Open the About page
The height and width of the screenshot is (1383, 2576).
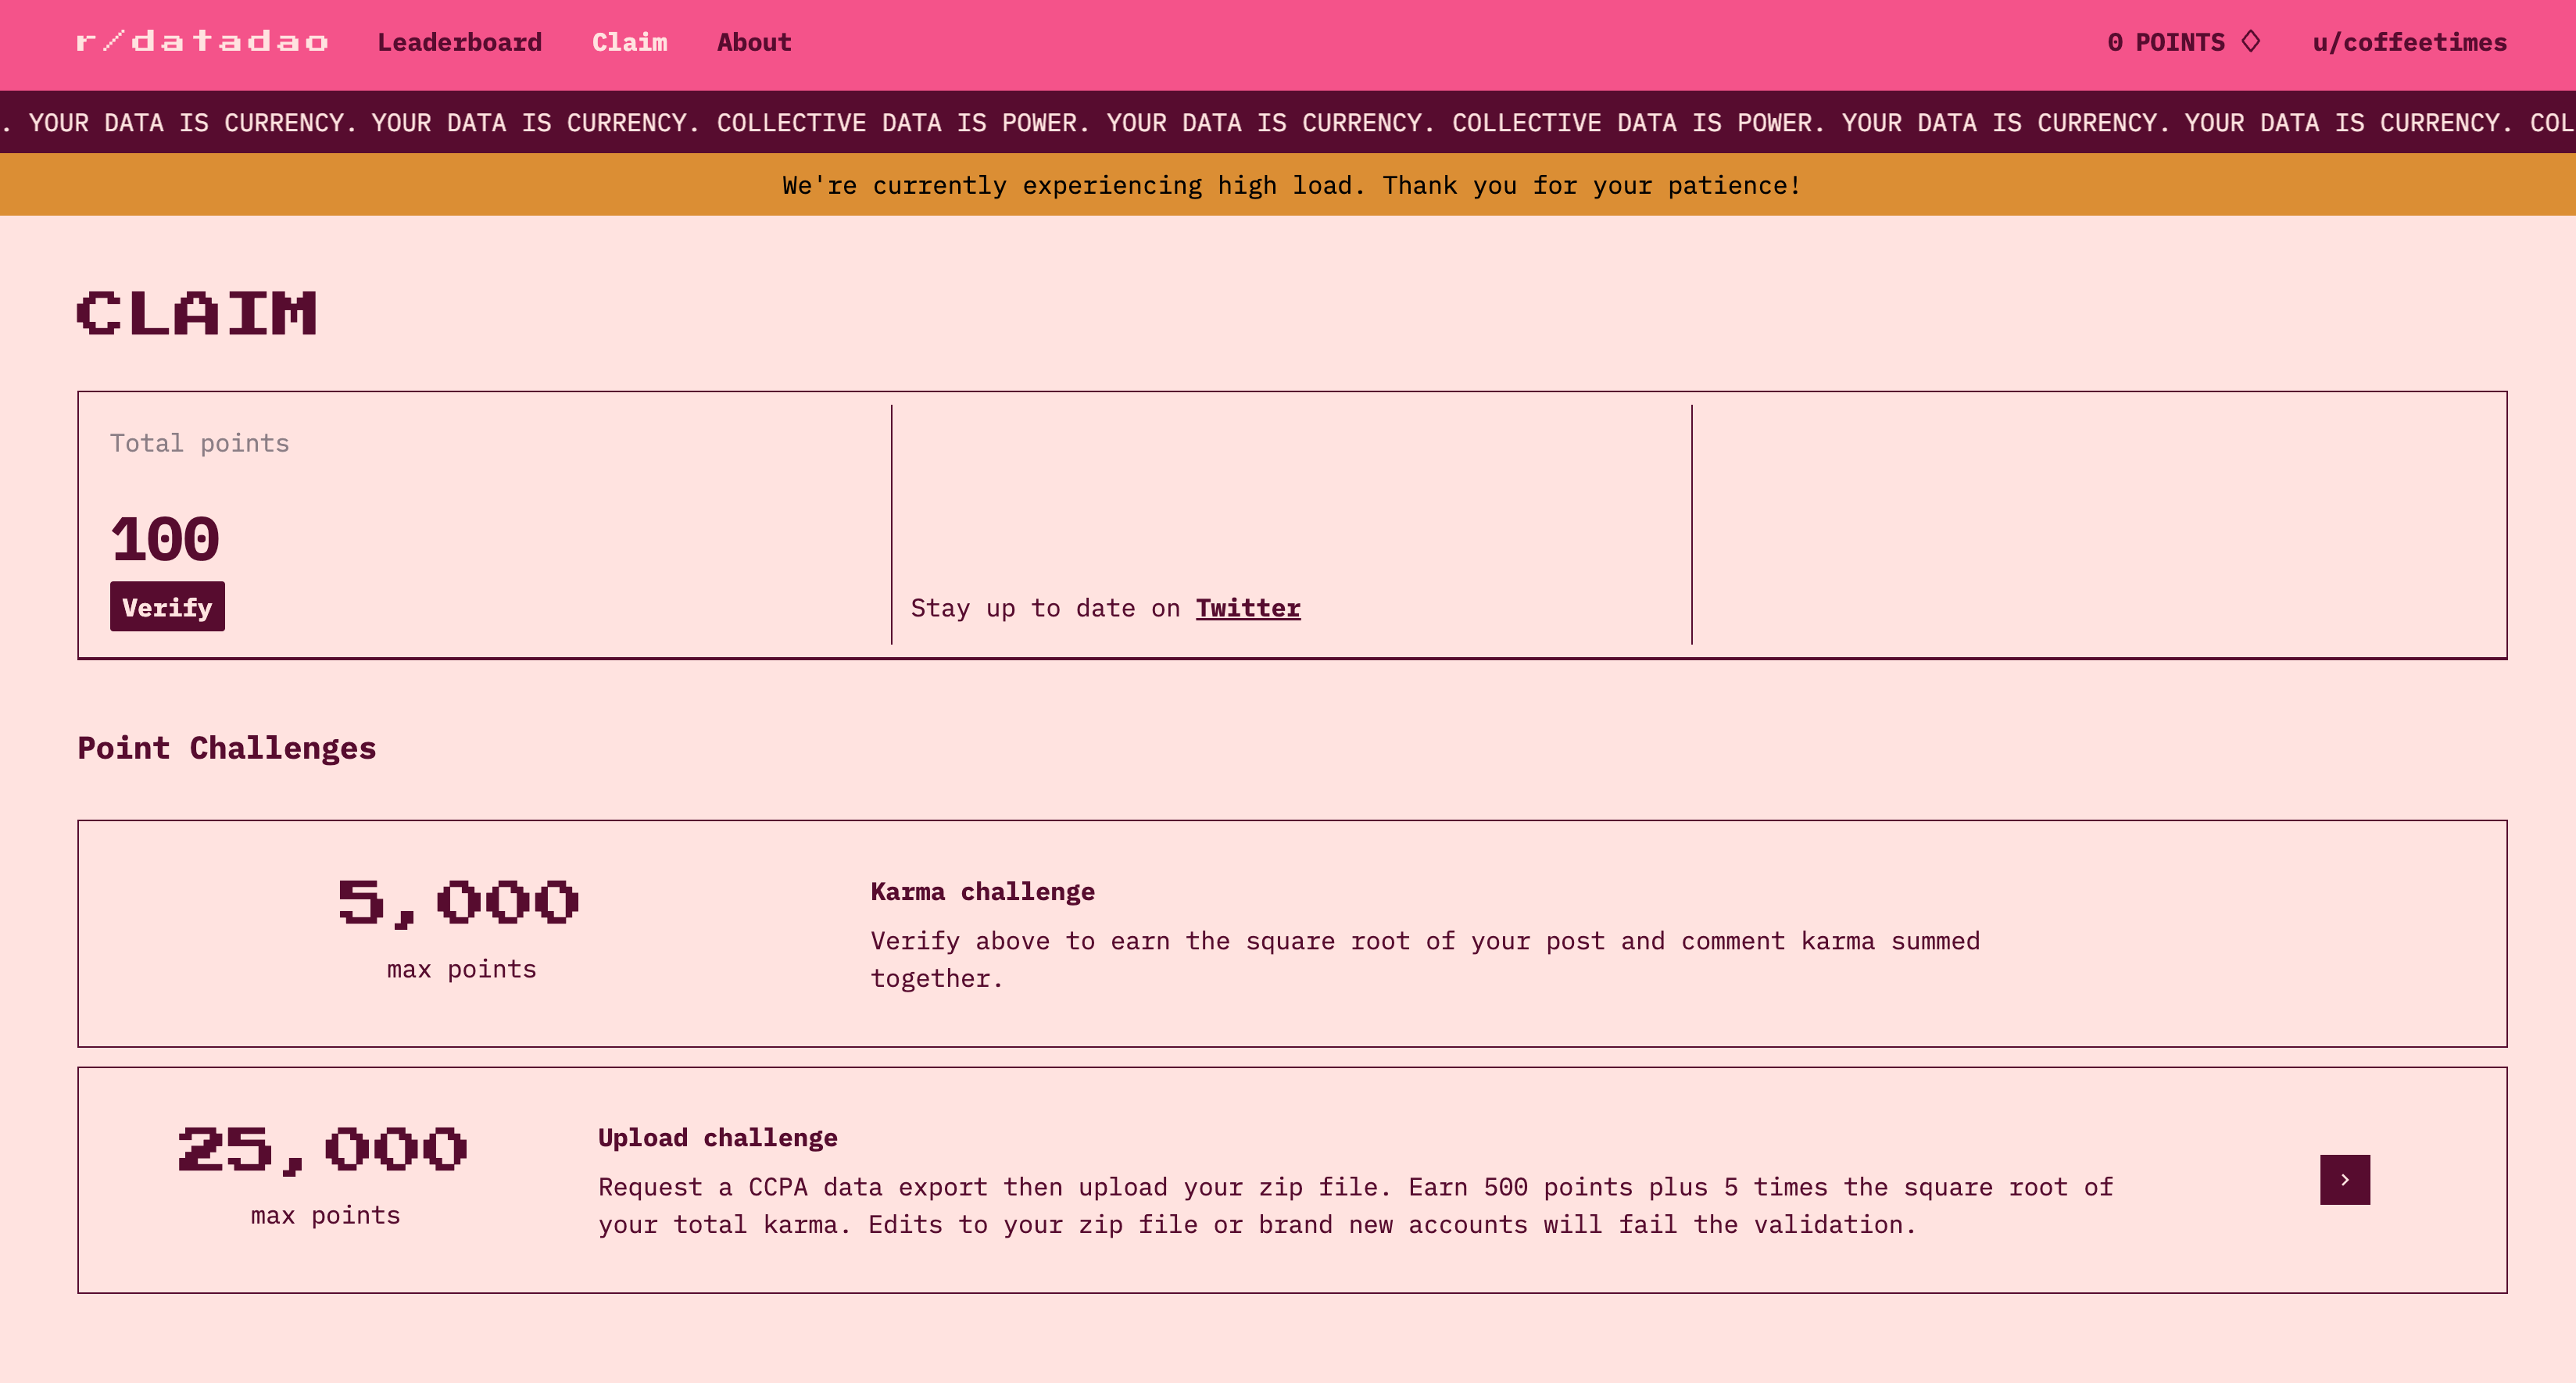tap(753, 42)
